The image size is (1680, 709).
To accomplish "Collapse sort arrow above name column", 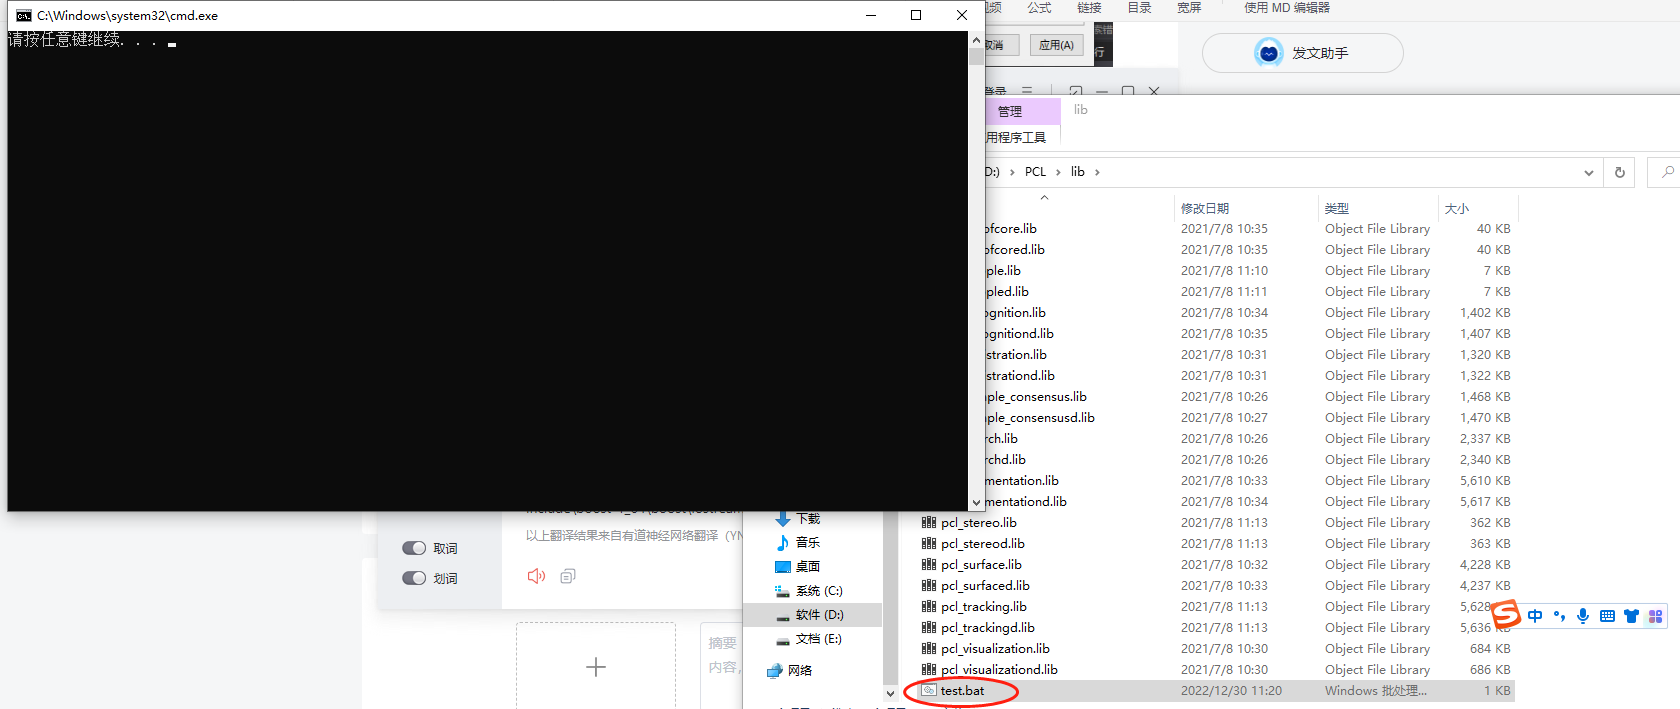I will pyautogui.click(x=1044, y=198).
